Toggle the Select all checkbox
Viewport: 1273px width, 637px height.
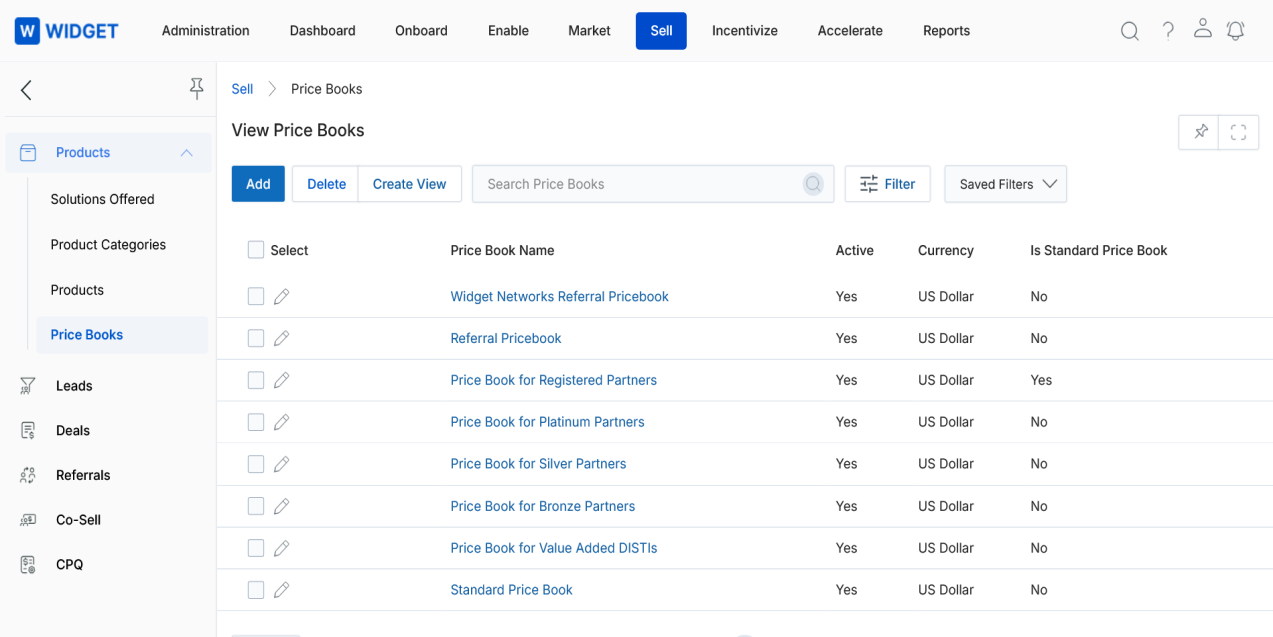point(256,250)
